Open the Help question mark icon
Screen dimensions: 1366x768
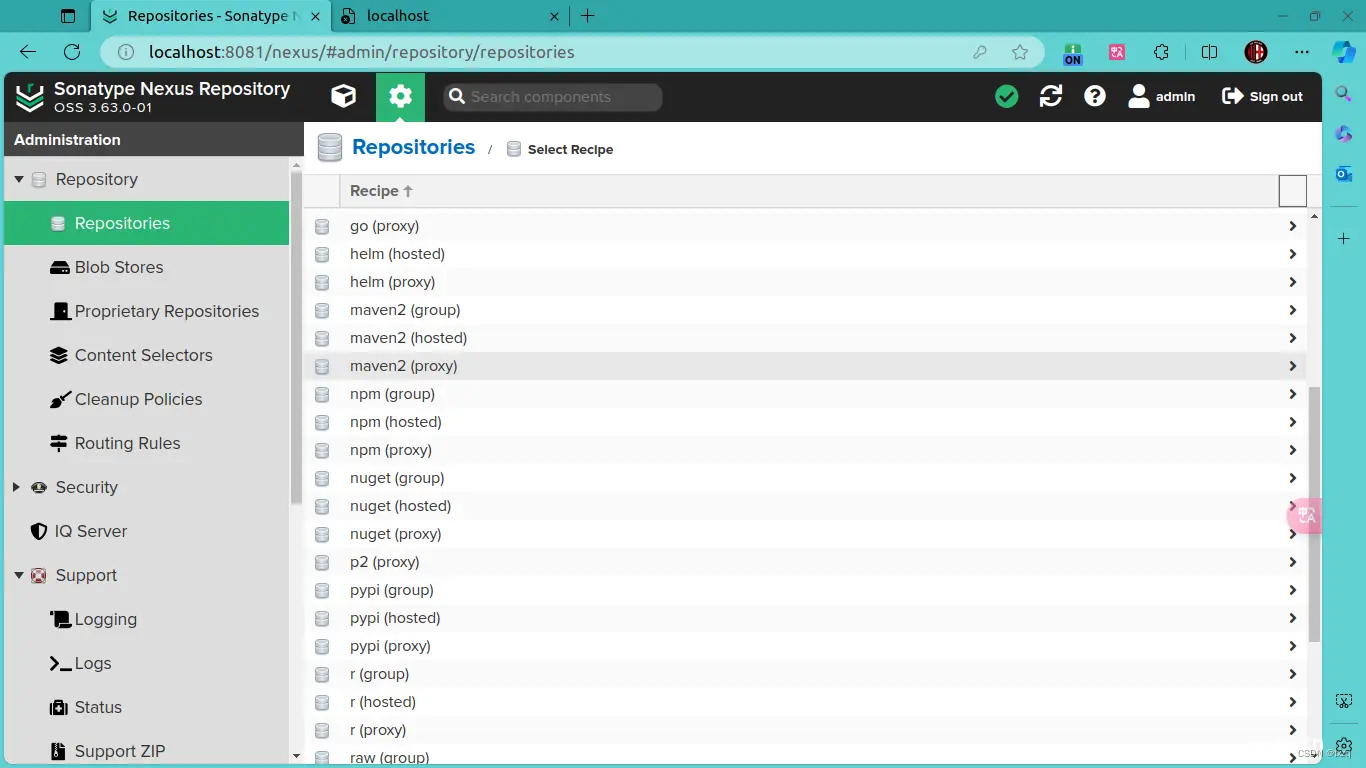click(1095, 96)
